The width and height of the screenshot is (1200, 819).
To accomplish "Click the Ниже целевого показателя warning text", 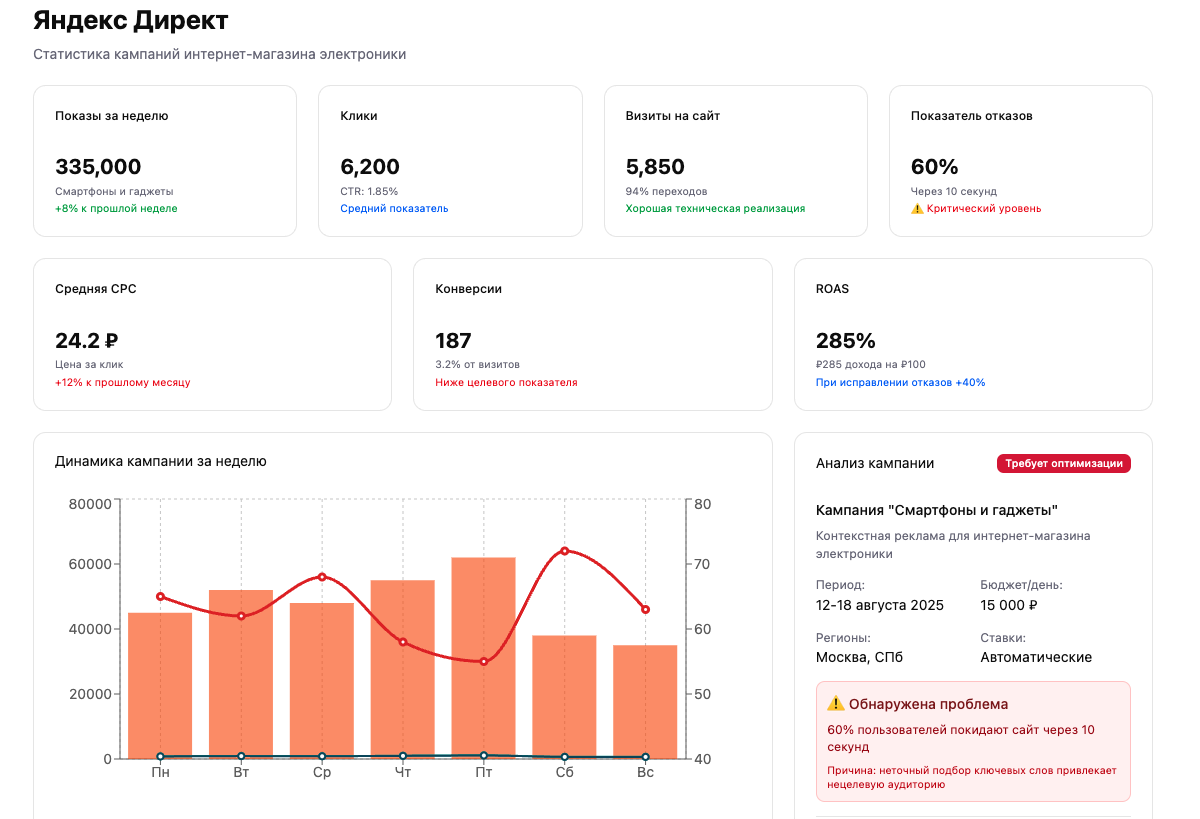I will [506, 382].
